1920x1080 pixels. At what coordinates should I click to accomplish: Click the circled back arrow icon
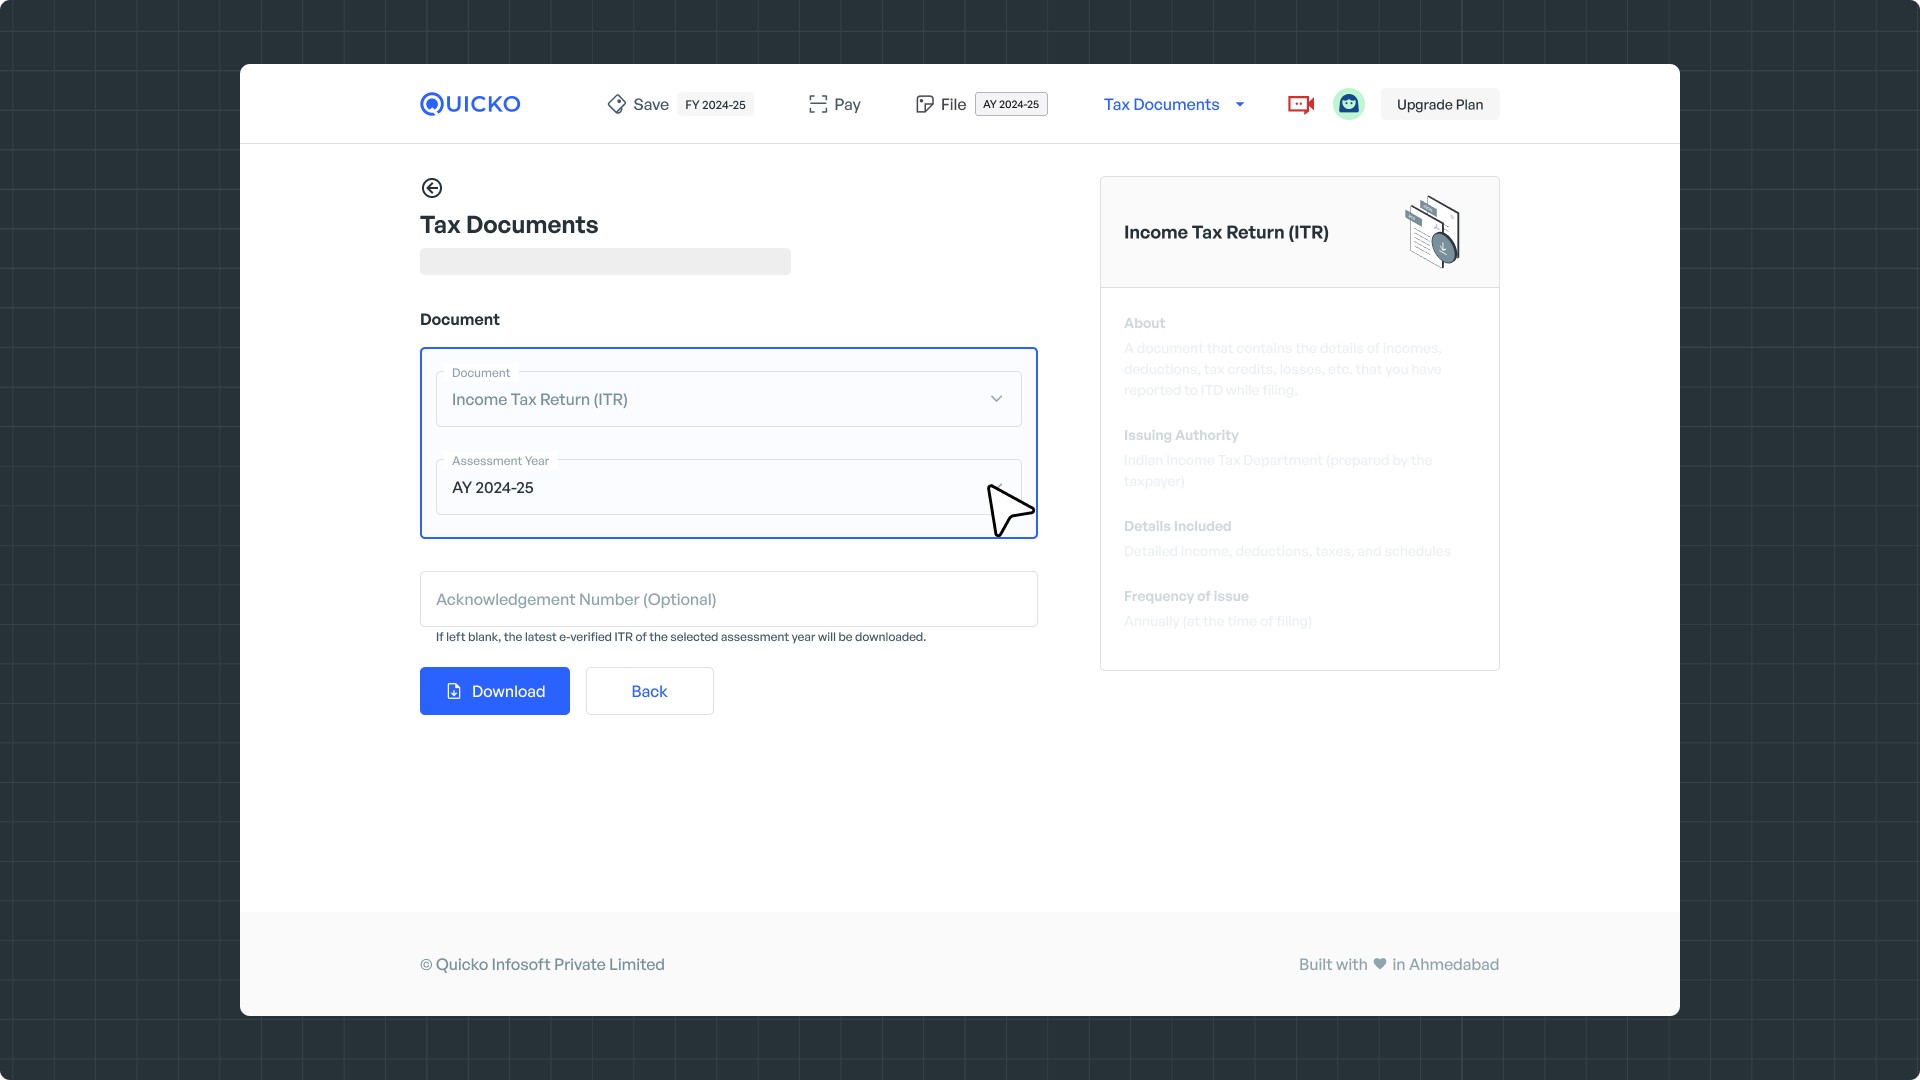[432, 188]
